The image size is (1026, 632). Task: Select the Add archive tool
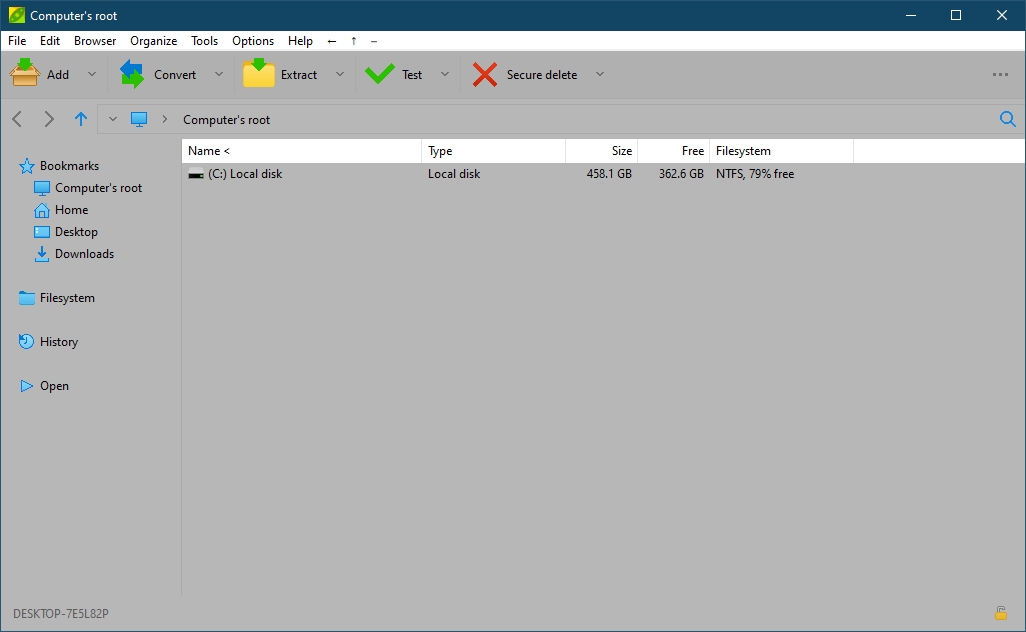[44, 74]
